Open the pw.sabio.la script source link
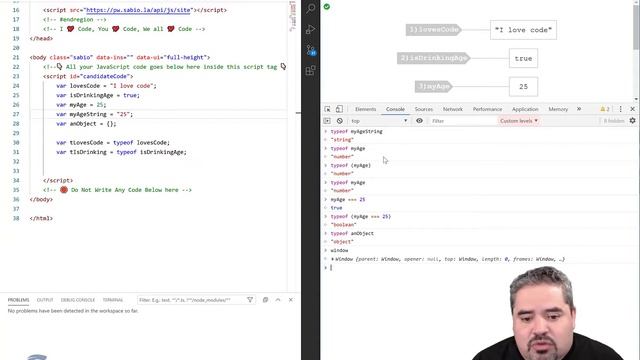Viewport: 640px width, 360px height. coord(138,10)
